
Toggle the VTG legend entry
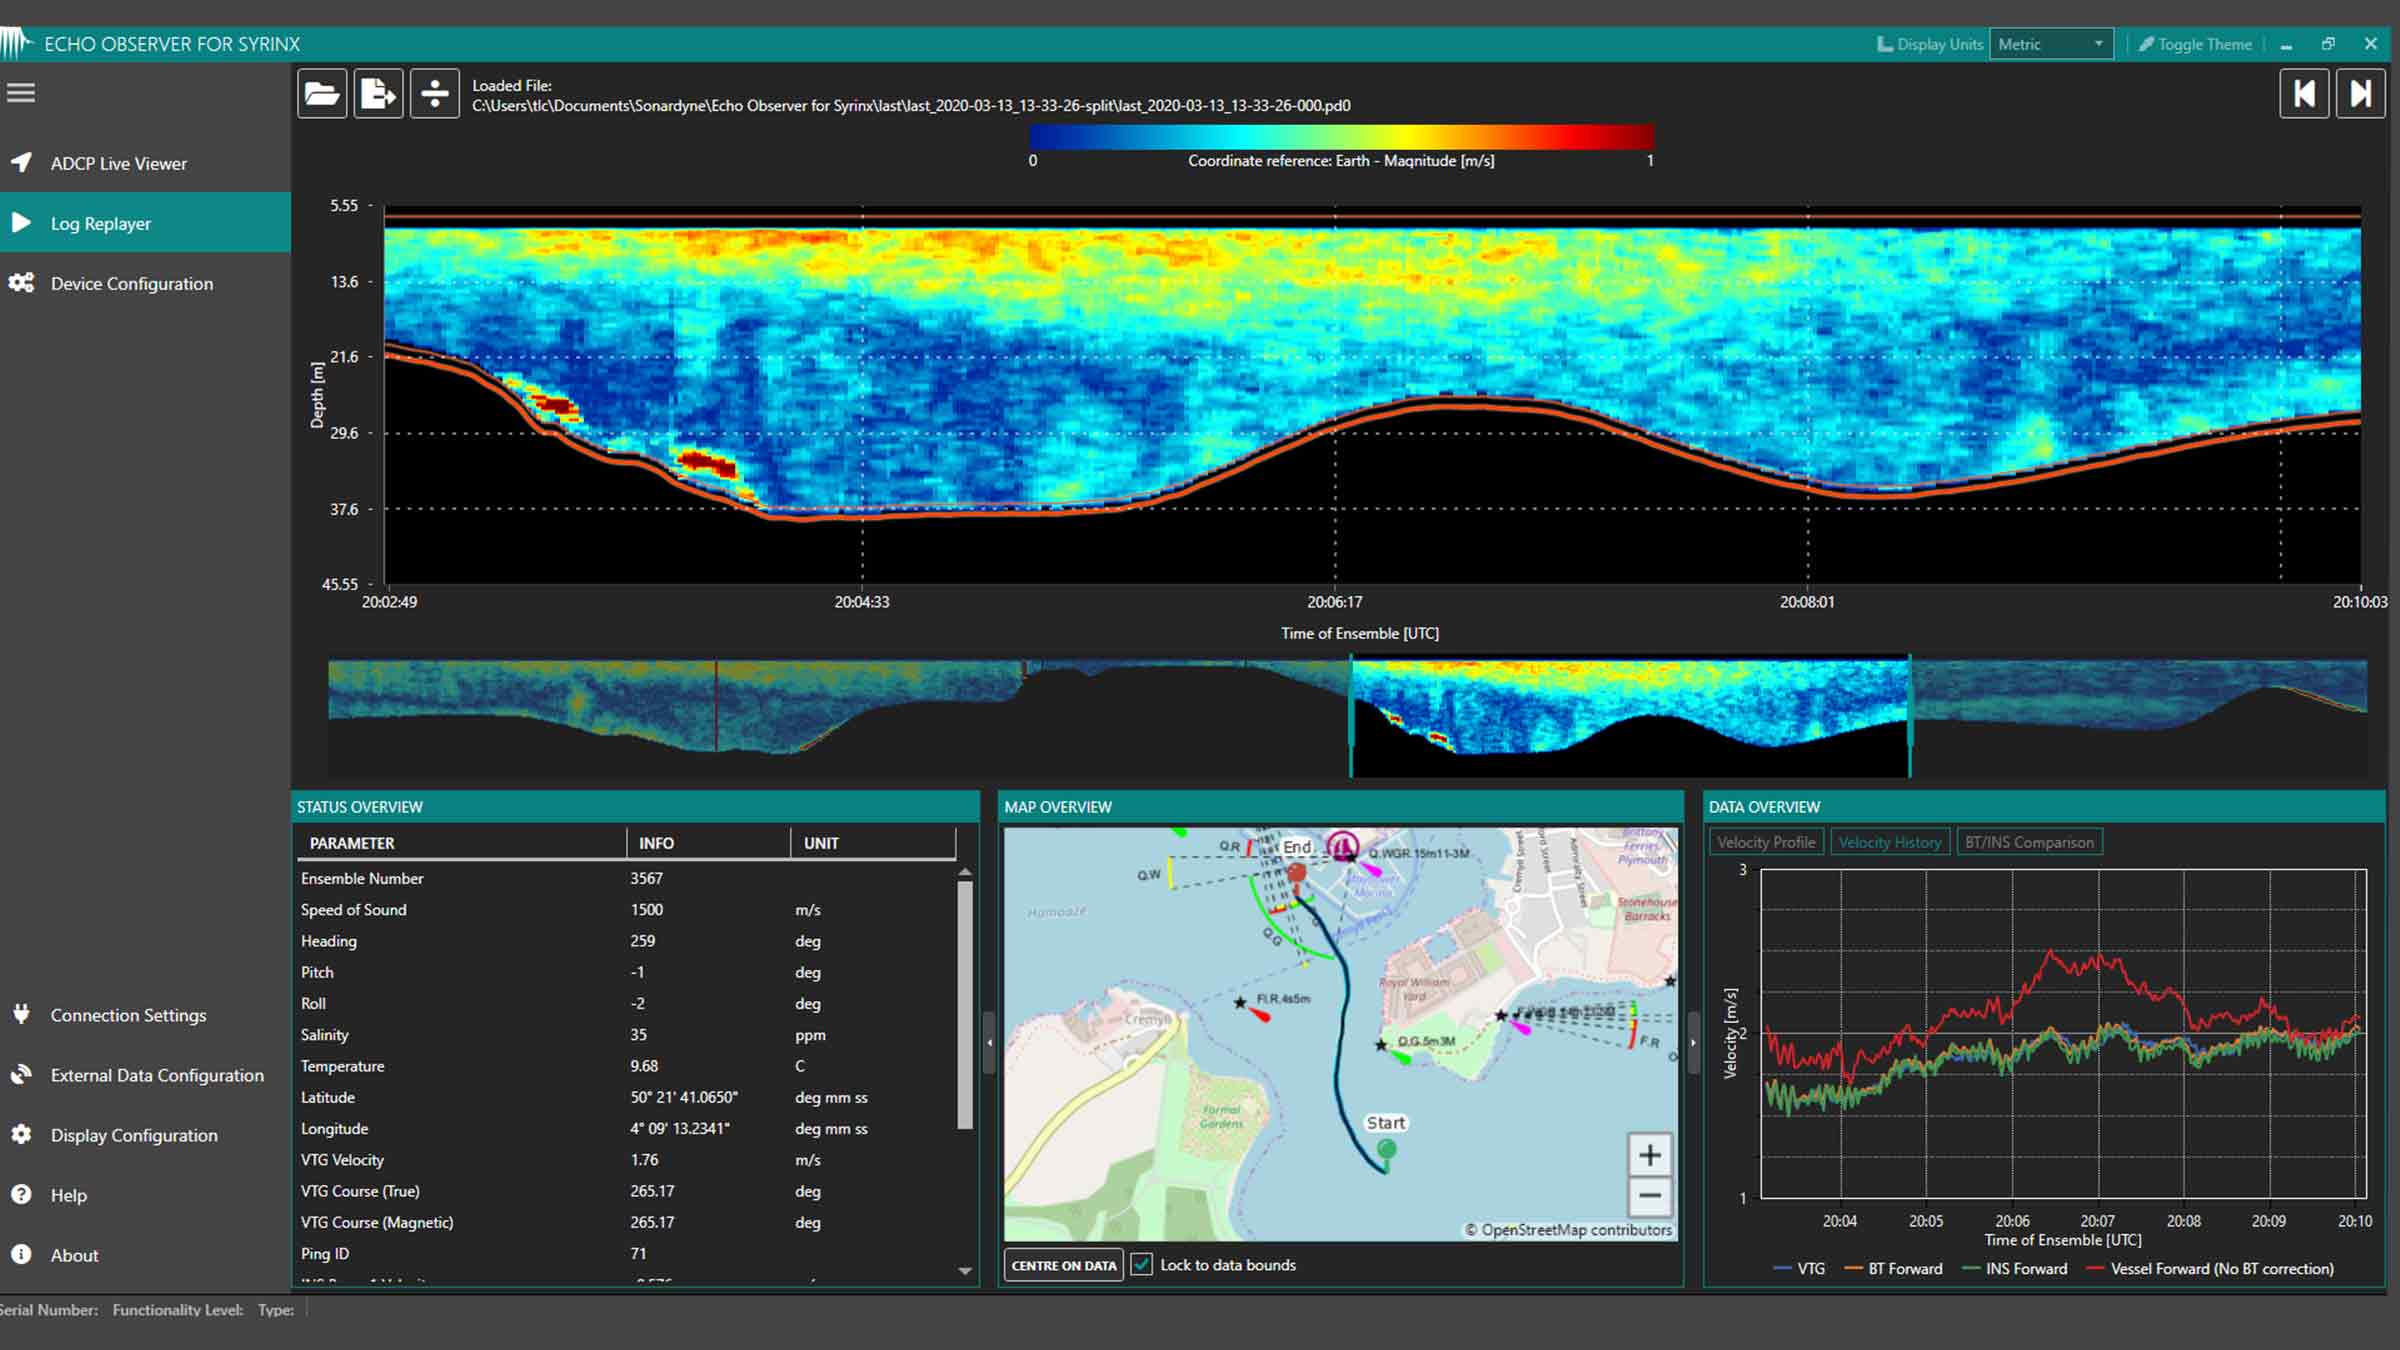(x=1799, y=1268)
